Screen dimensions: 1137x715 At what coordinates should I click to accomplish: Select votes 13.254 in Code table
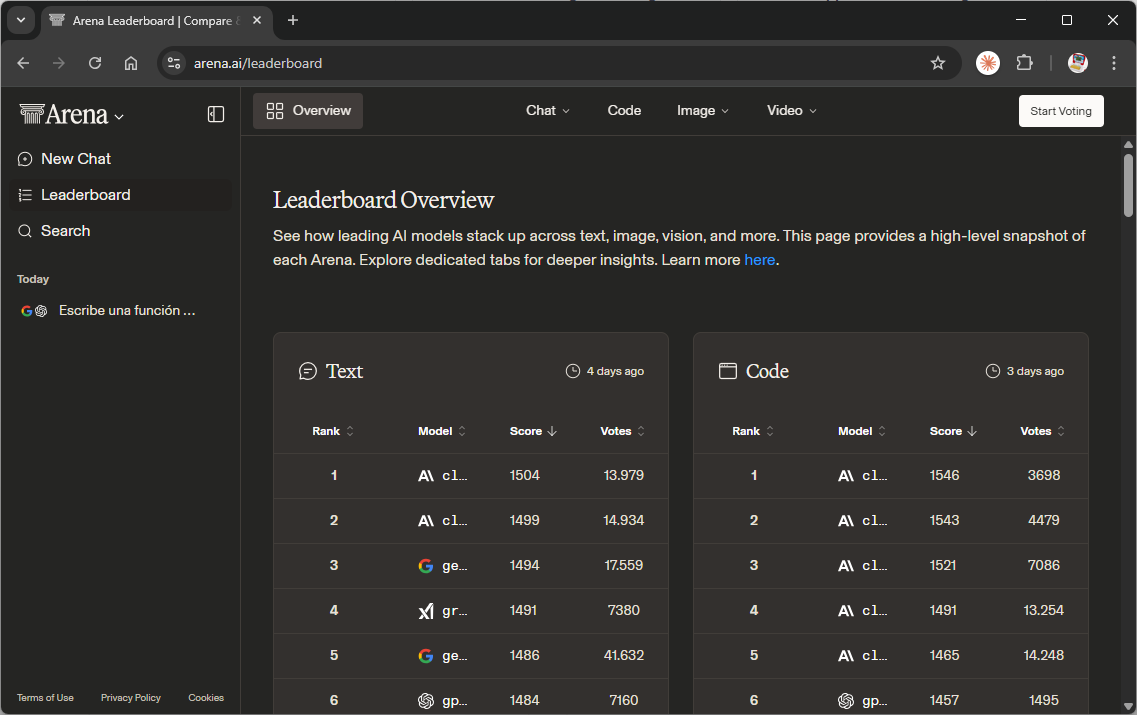click(1043, 611)
